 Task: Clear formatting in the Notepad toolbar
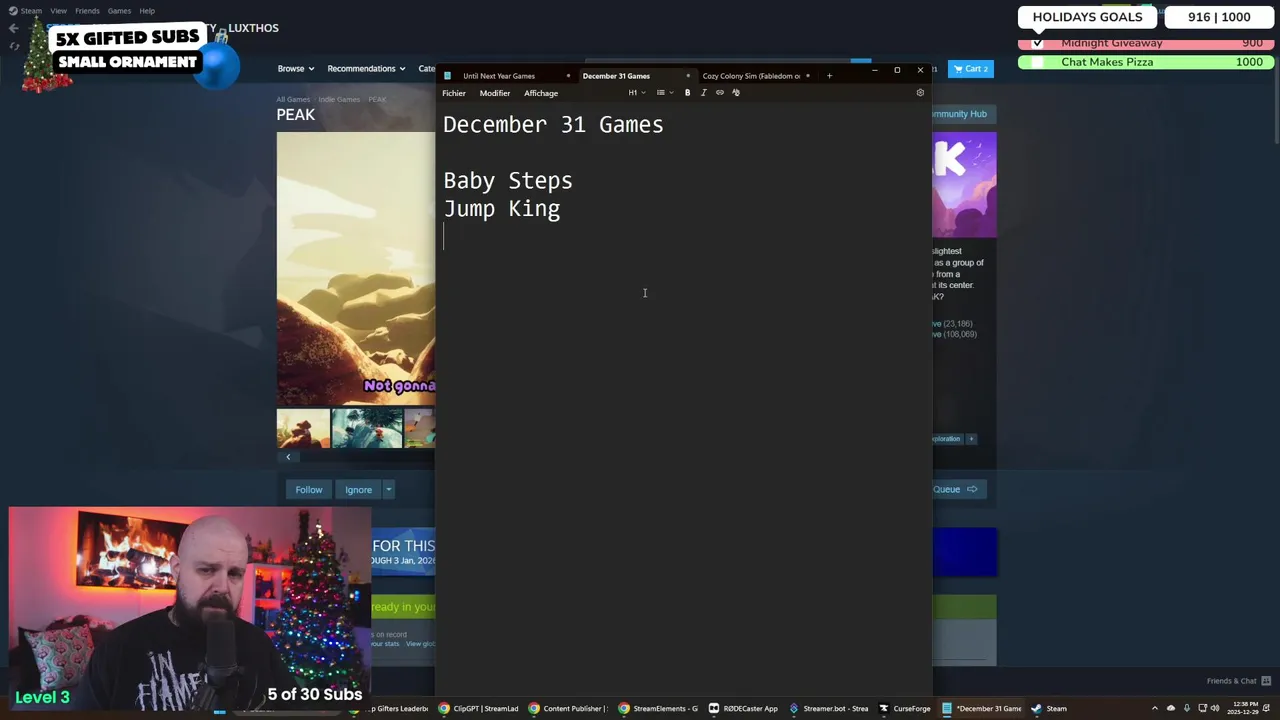[x=736, y=93]
